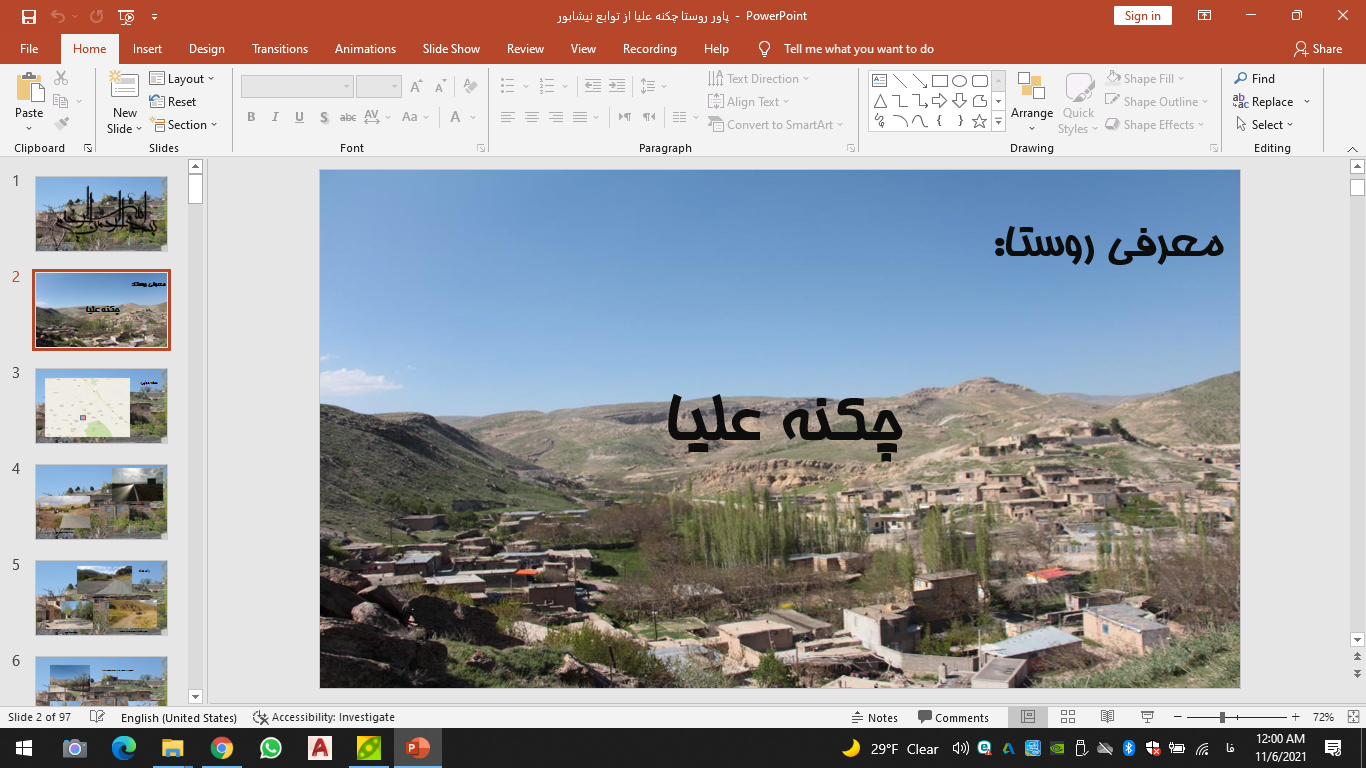Open the Insert tab
The image size is (1366, 768).
(147, 48)
